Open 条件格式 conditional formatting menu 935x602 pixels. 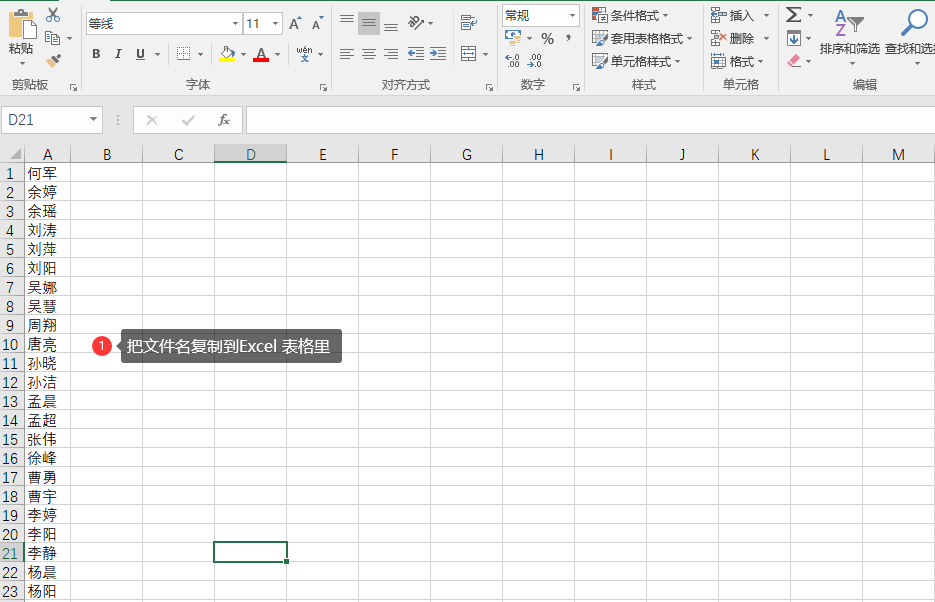point(630,15)
